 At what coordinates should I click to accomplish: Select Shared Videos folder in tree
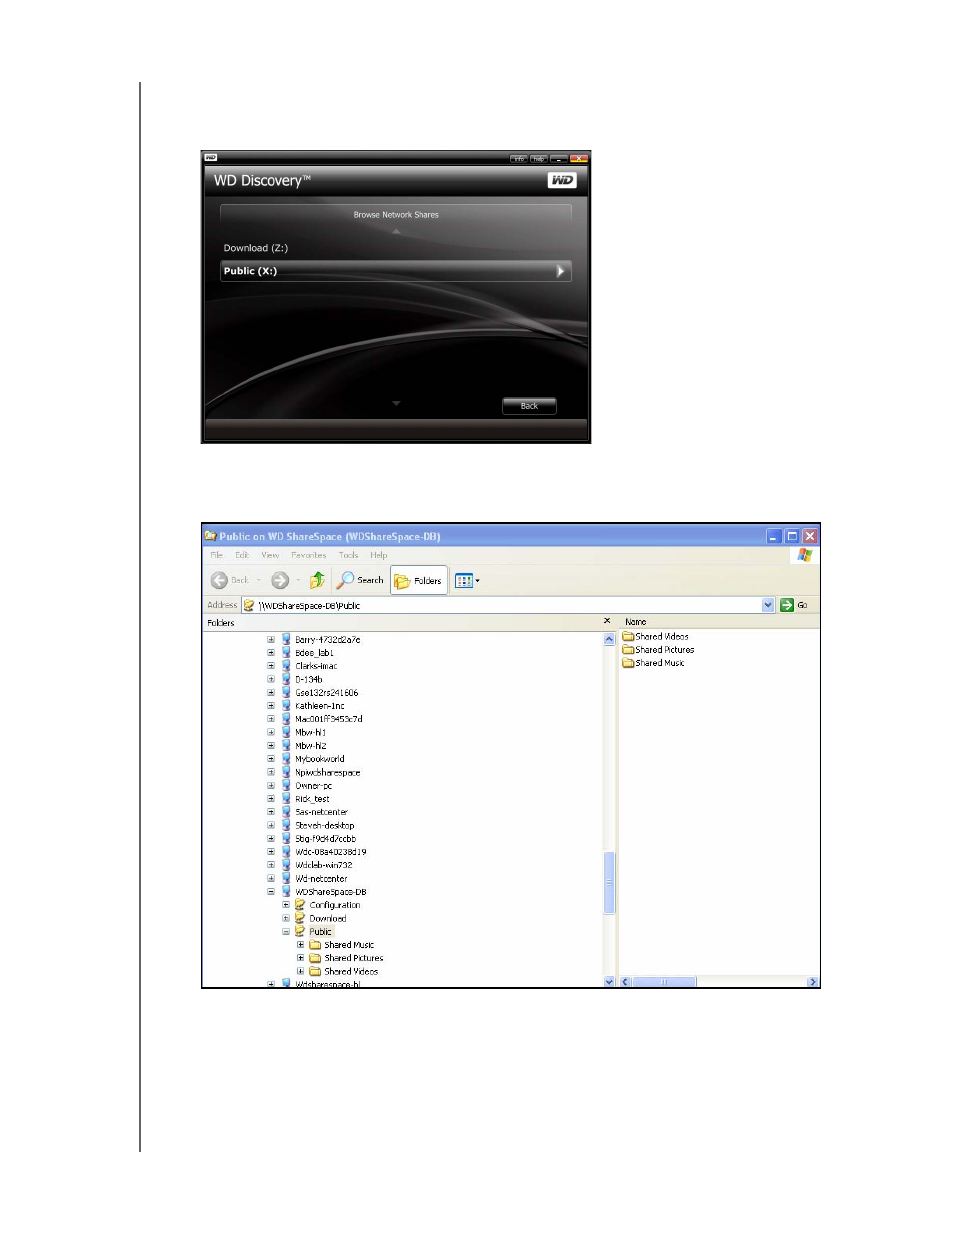351,972
